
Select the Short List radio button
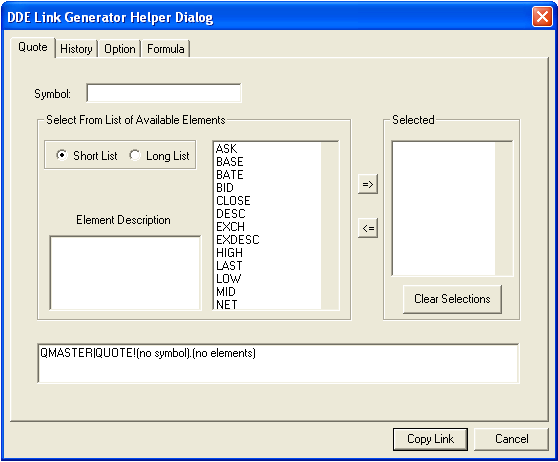point(87,156)
